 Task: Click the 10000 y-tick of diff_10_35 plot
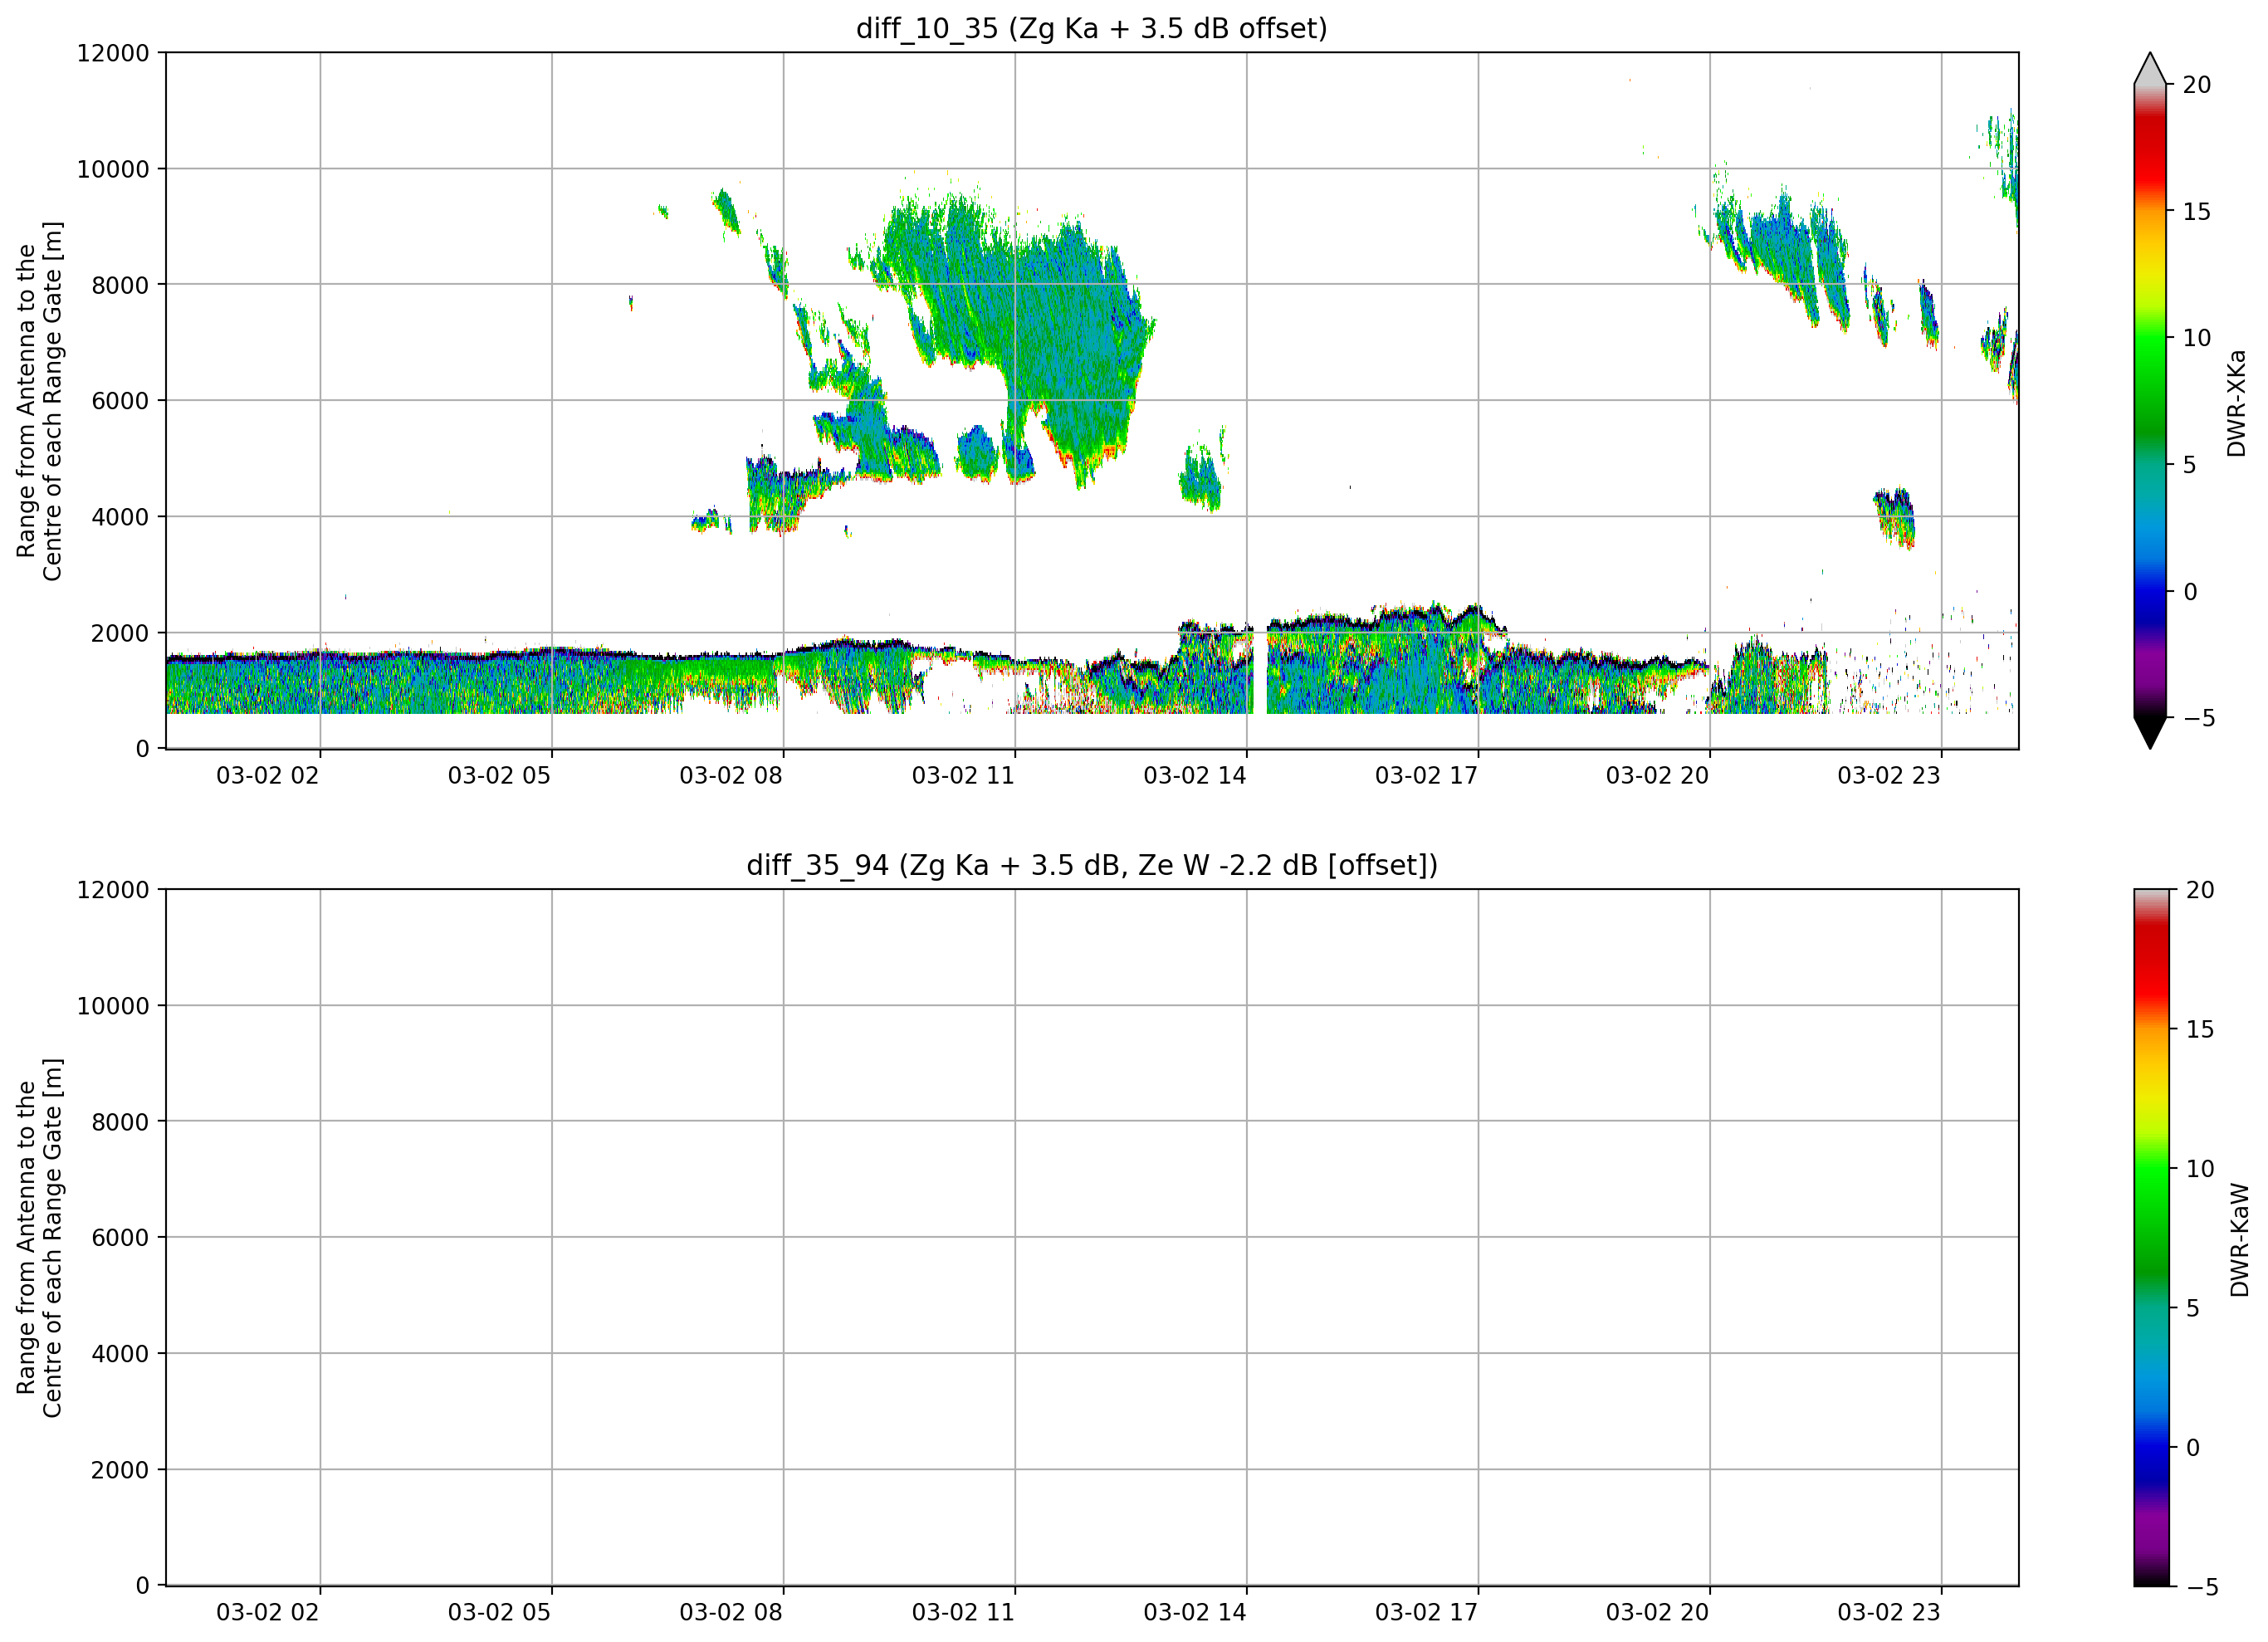tap(113, 169)
